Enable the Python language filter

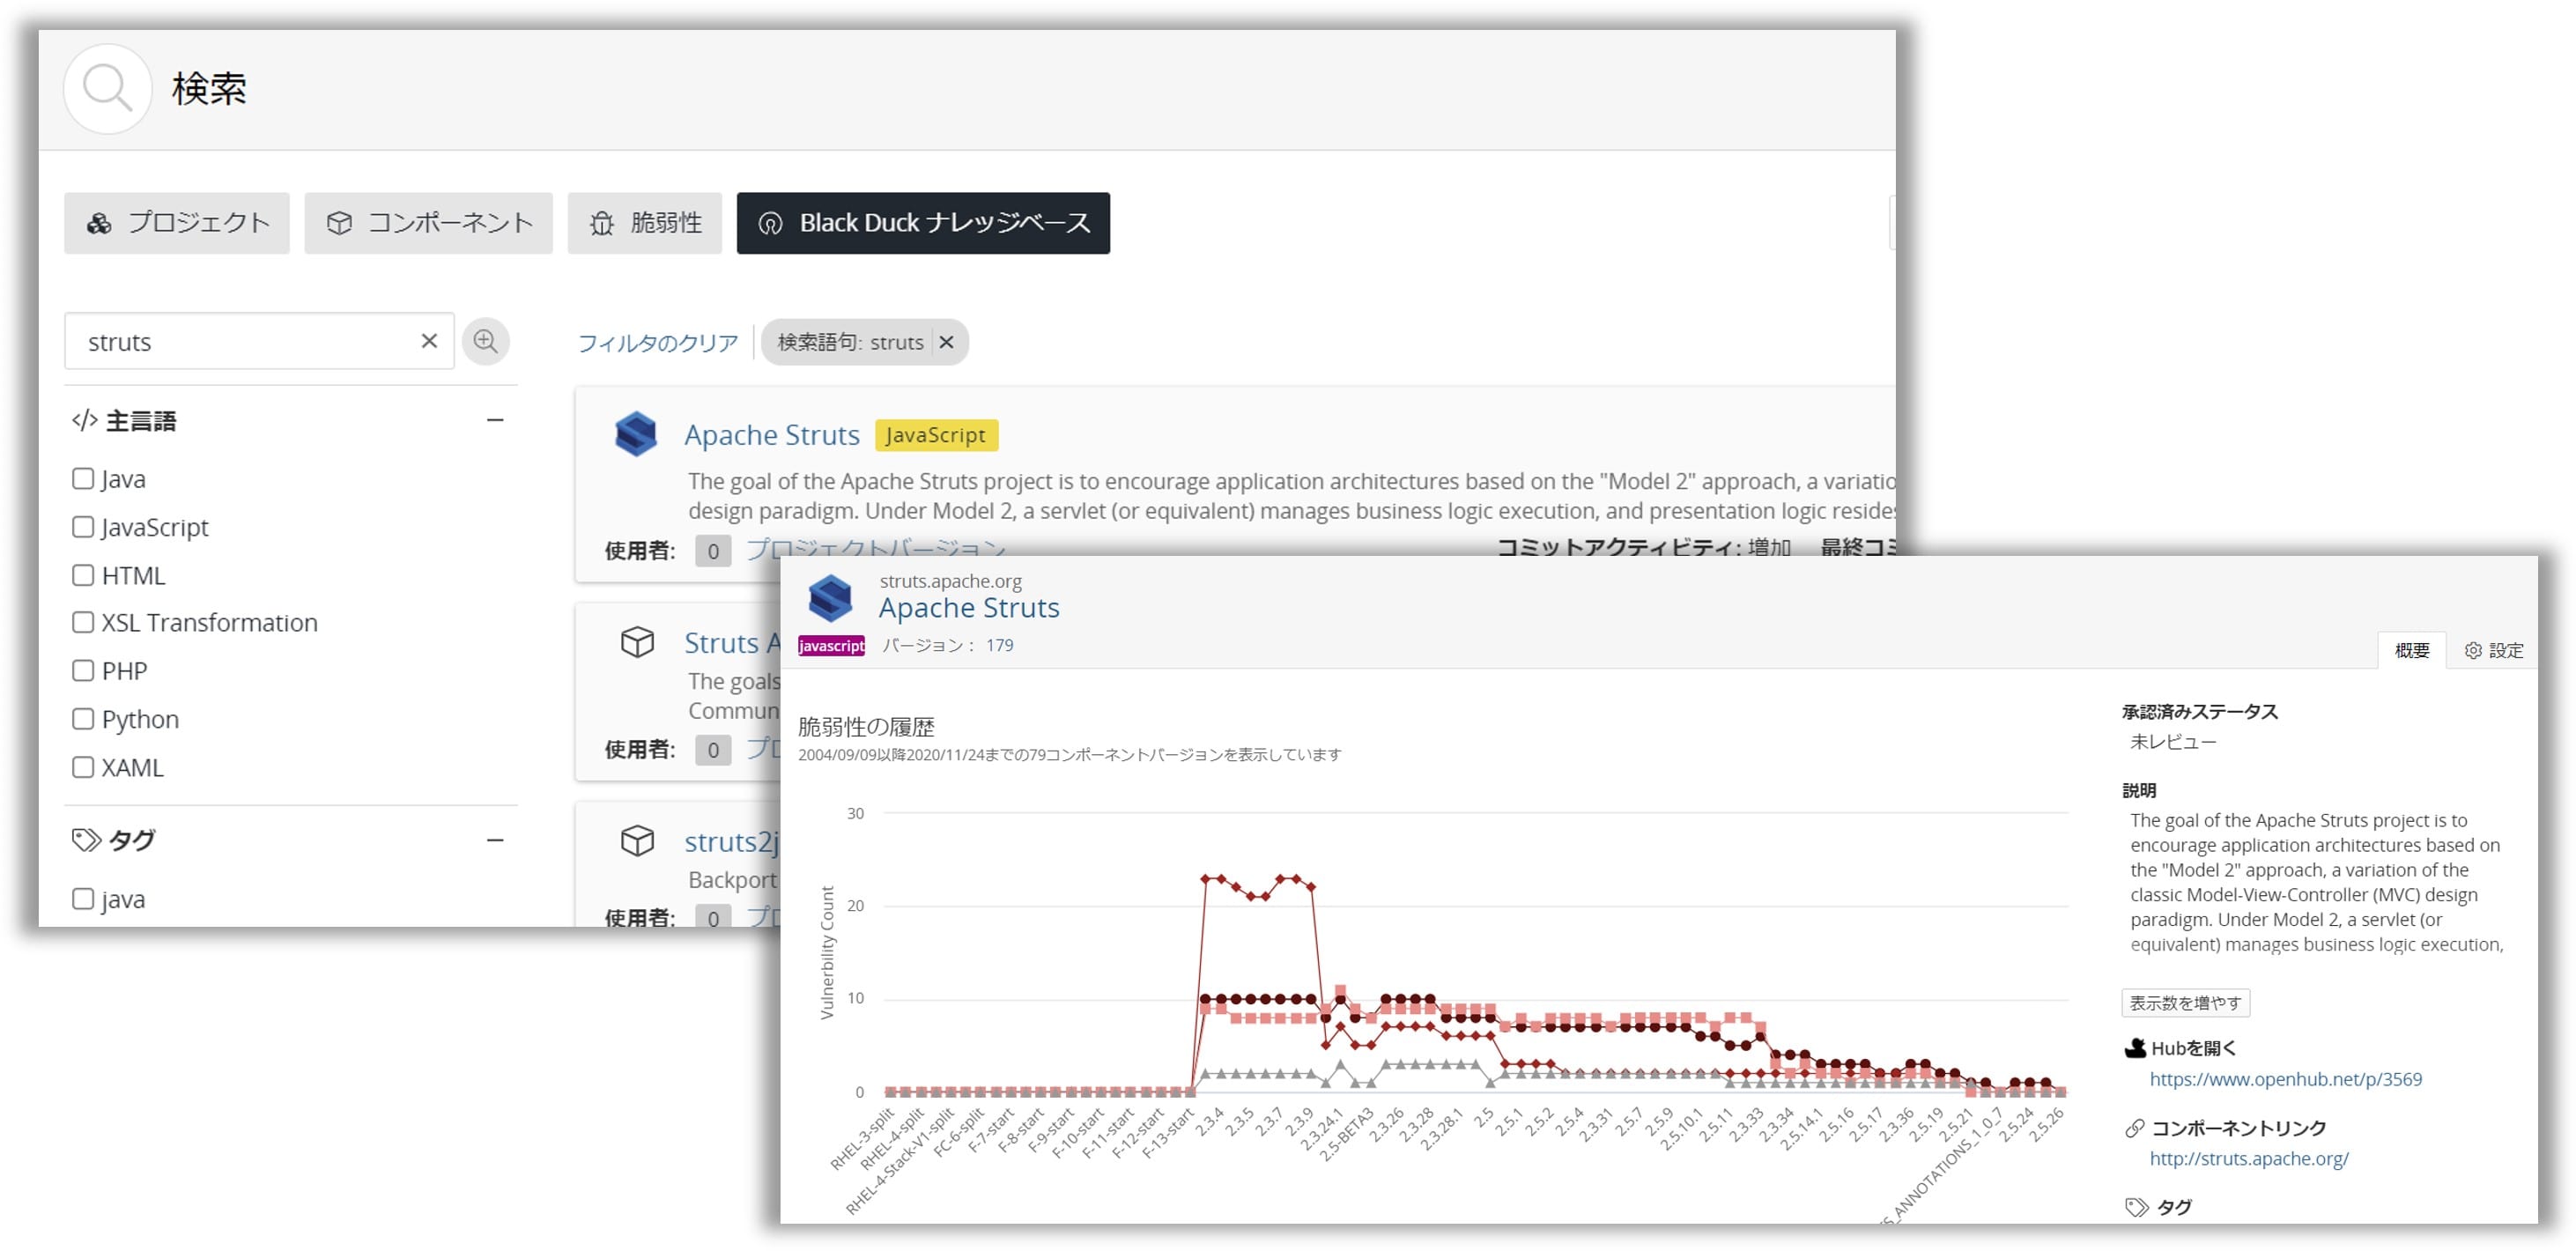[x=83, y=719]
